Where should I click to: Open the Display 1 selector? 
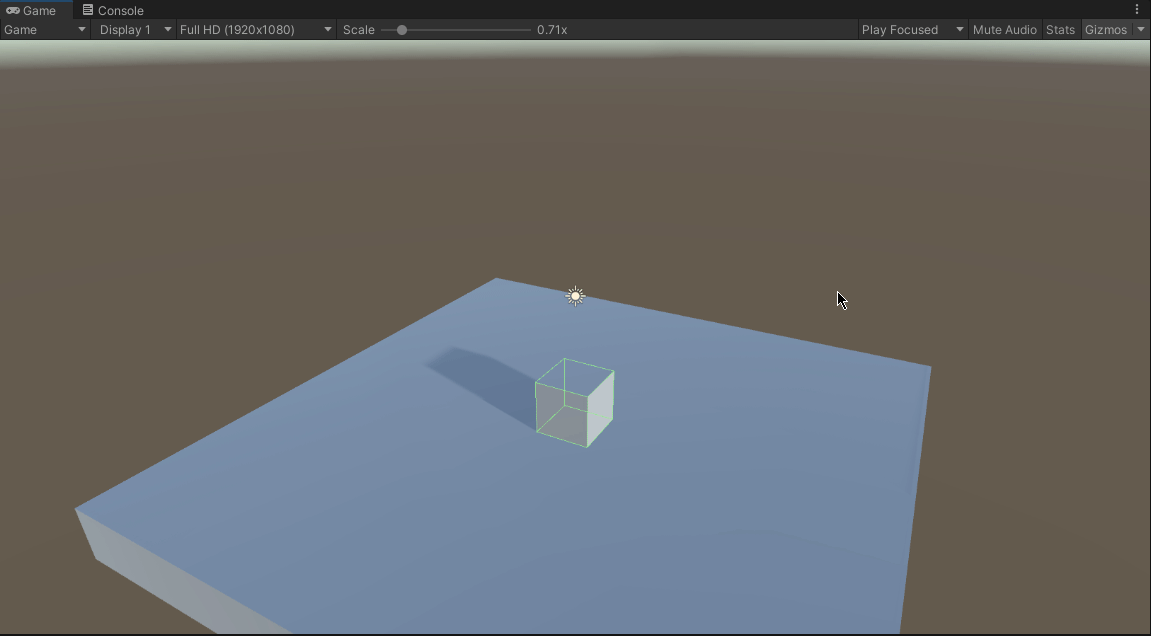tap(134, 29)
